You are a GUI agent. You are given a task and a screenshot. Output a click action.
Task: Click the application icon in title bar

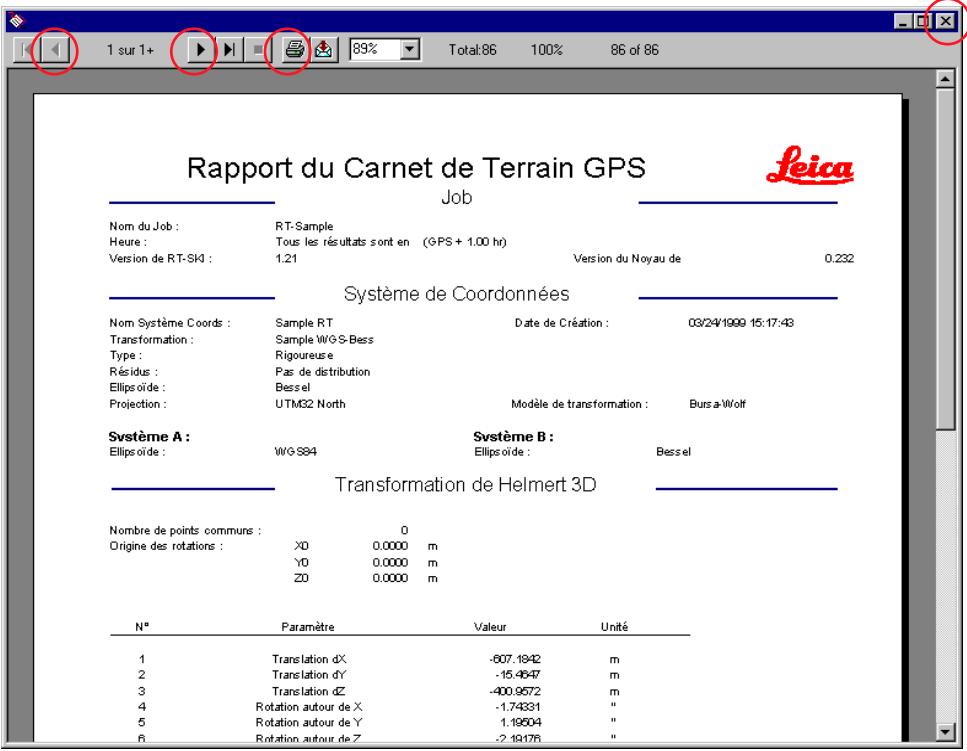(17, 21)
